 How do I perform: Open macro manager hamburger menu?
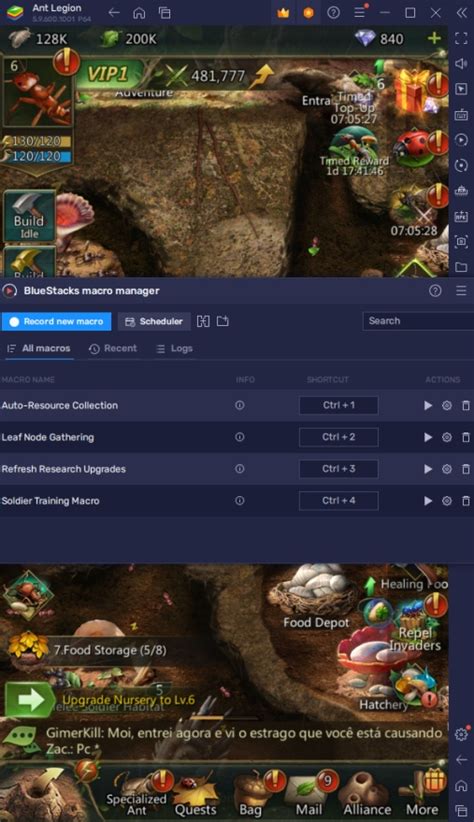461,290
